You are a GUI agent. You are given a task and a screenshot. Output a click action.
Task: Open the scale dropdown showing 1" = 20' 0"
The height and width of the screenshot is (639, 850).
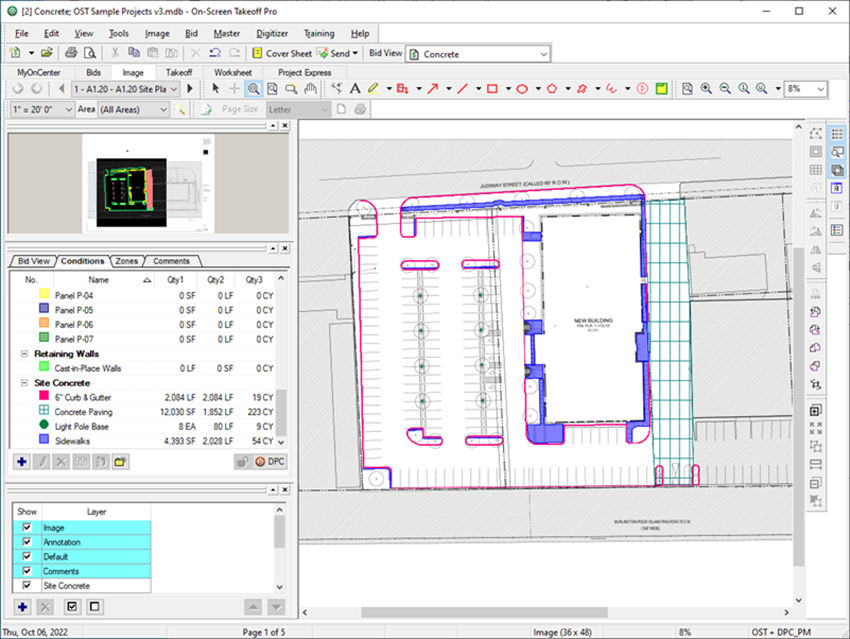click(67, 109)
